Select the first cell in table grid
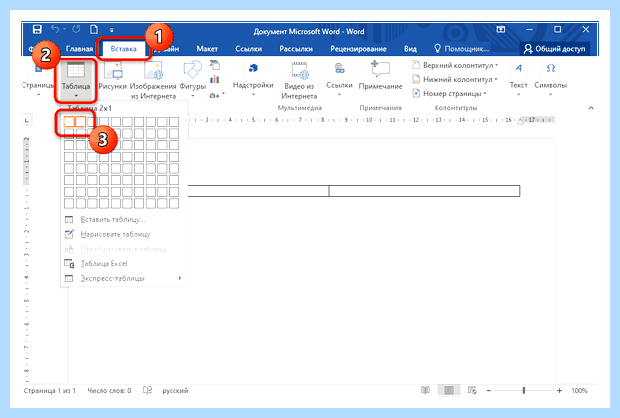The image size is (620, 418). (x=69, y=121)
